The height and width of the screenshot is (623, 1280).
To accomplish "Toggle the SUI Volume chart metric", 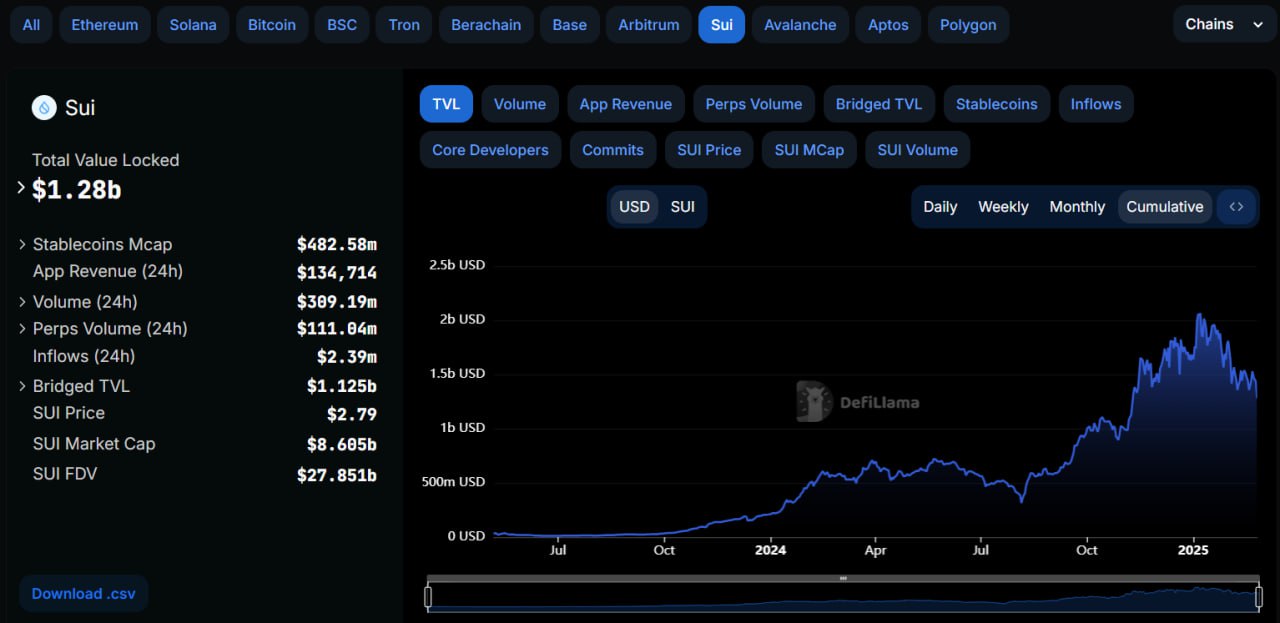I will tap(918, 150).
